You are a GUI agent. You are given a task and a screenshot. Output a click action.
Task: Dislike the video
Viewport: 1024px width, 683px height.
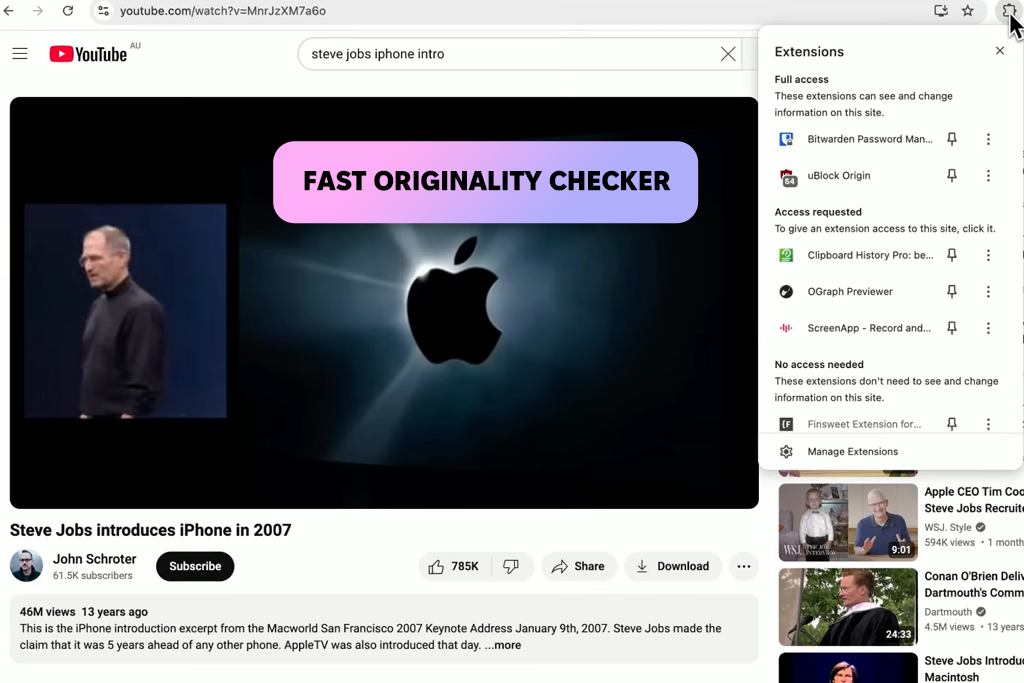[x=511, y=566]
